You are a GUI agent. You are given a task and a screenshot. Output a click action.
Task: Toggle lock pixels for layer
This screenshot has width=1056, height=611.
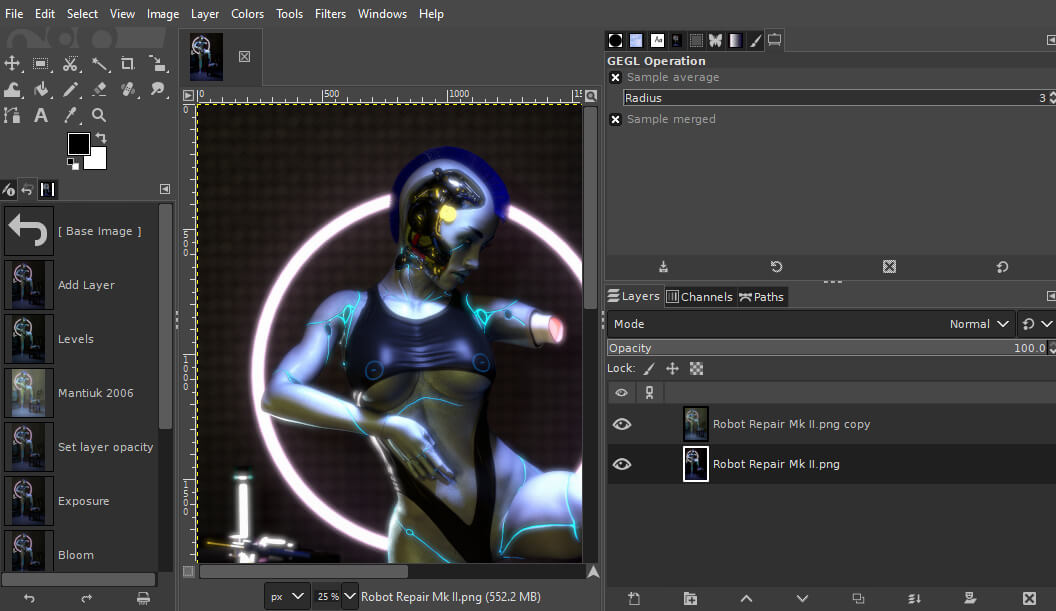tap(649, 368)
